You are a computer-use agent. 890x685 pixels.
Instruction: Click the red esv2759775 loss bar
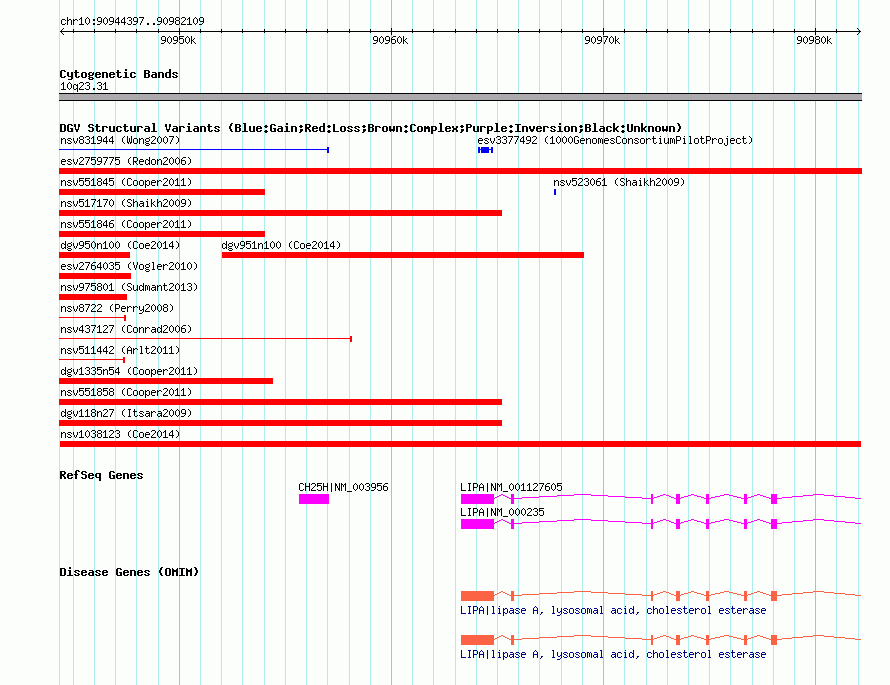[460, 171]
